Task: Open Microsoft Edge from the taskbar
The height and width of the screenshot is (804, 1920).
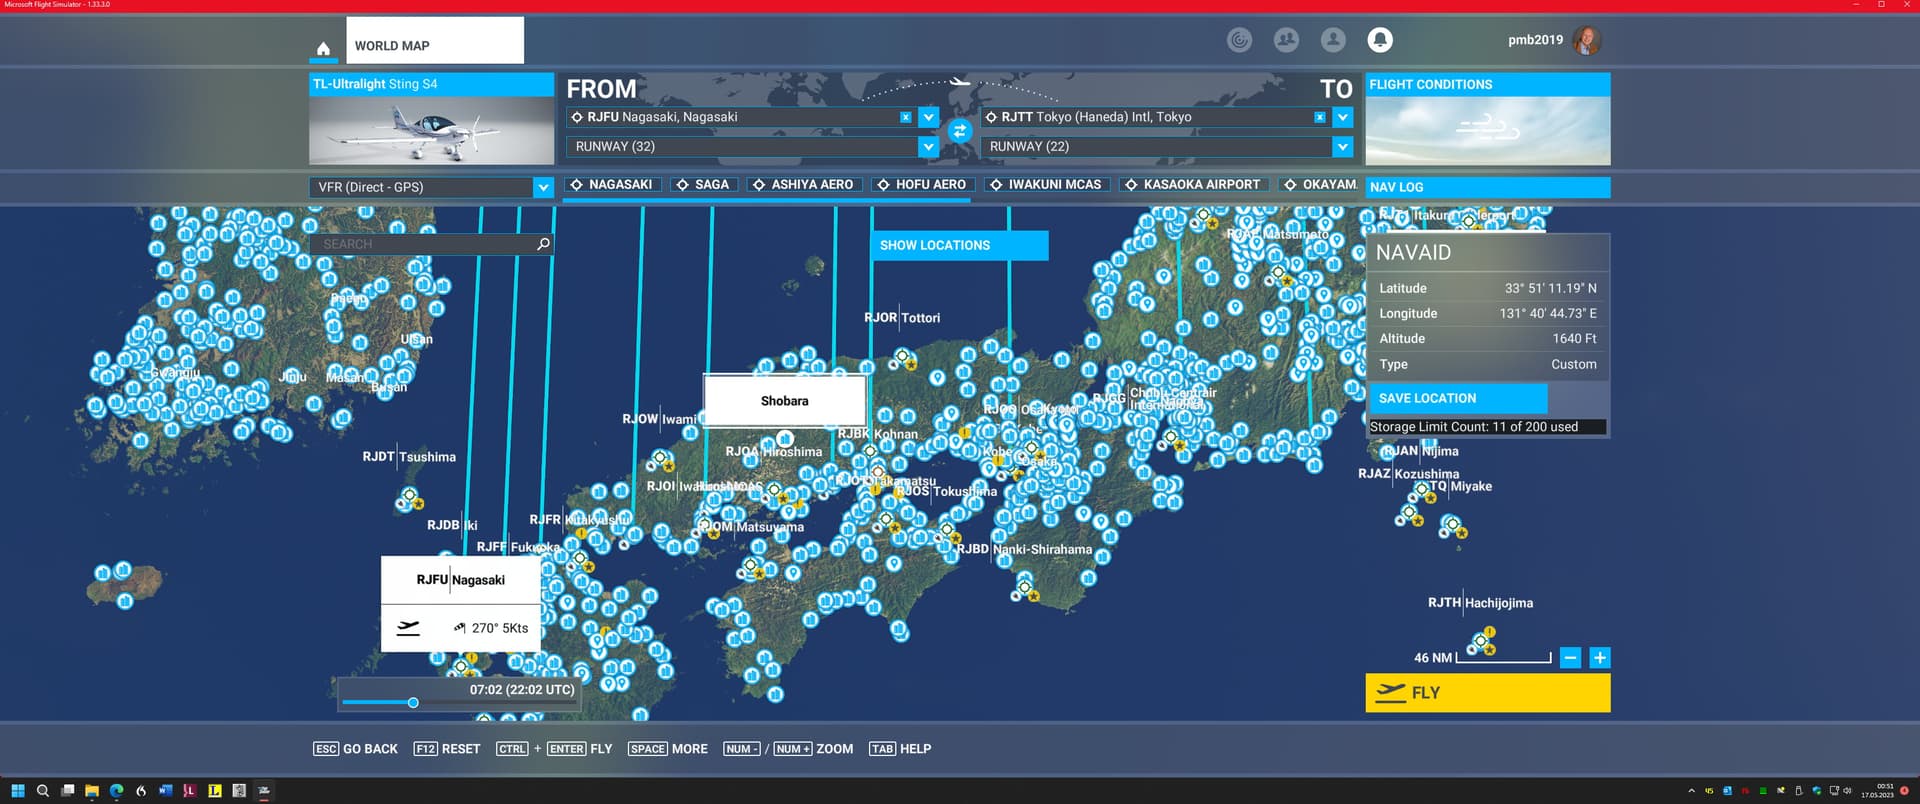Action: point(116,791)
